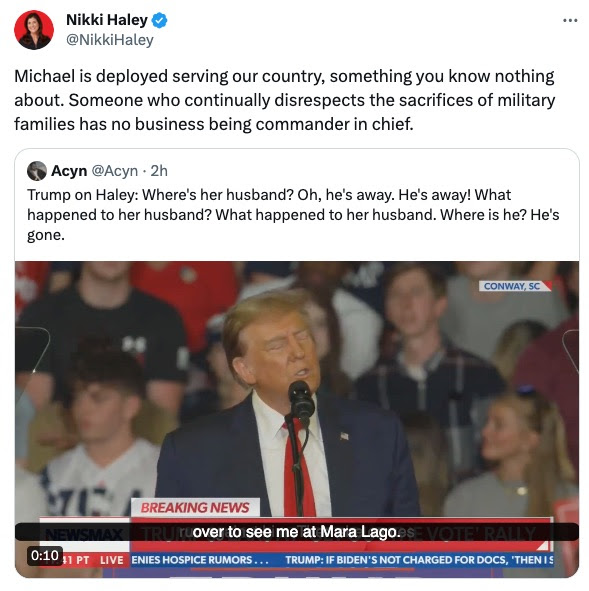
Task: Click the 'over to see me' caption bar
Action: [x=297, y=532]
